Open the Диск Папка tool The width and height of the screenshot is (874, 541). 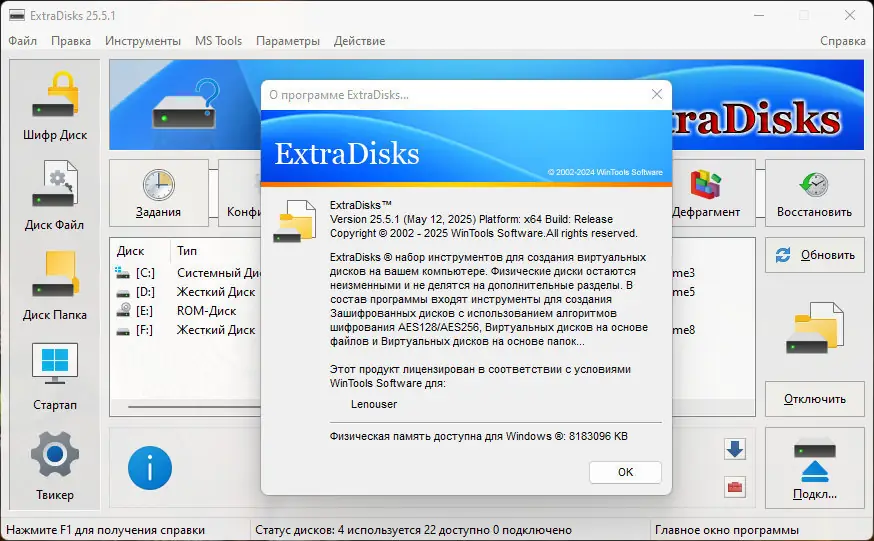55,286
